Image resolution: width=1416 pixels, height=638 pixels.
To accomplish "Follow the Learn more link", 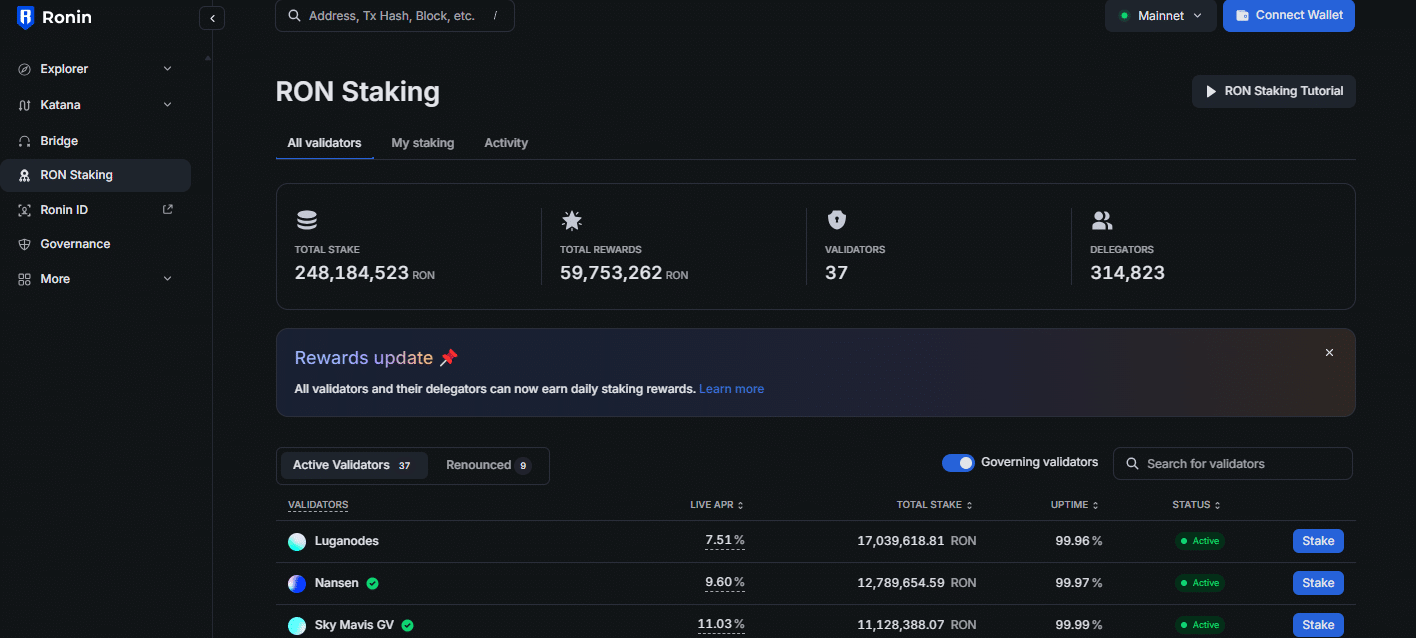I will [x=731, y=389].
